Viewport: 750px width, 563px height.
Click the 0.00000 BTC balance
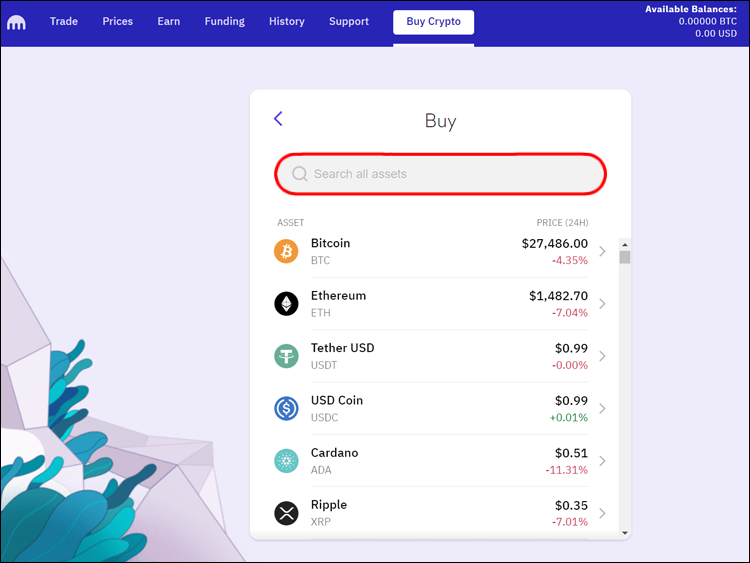pos(707,21)
